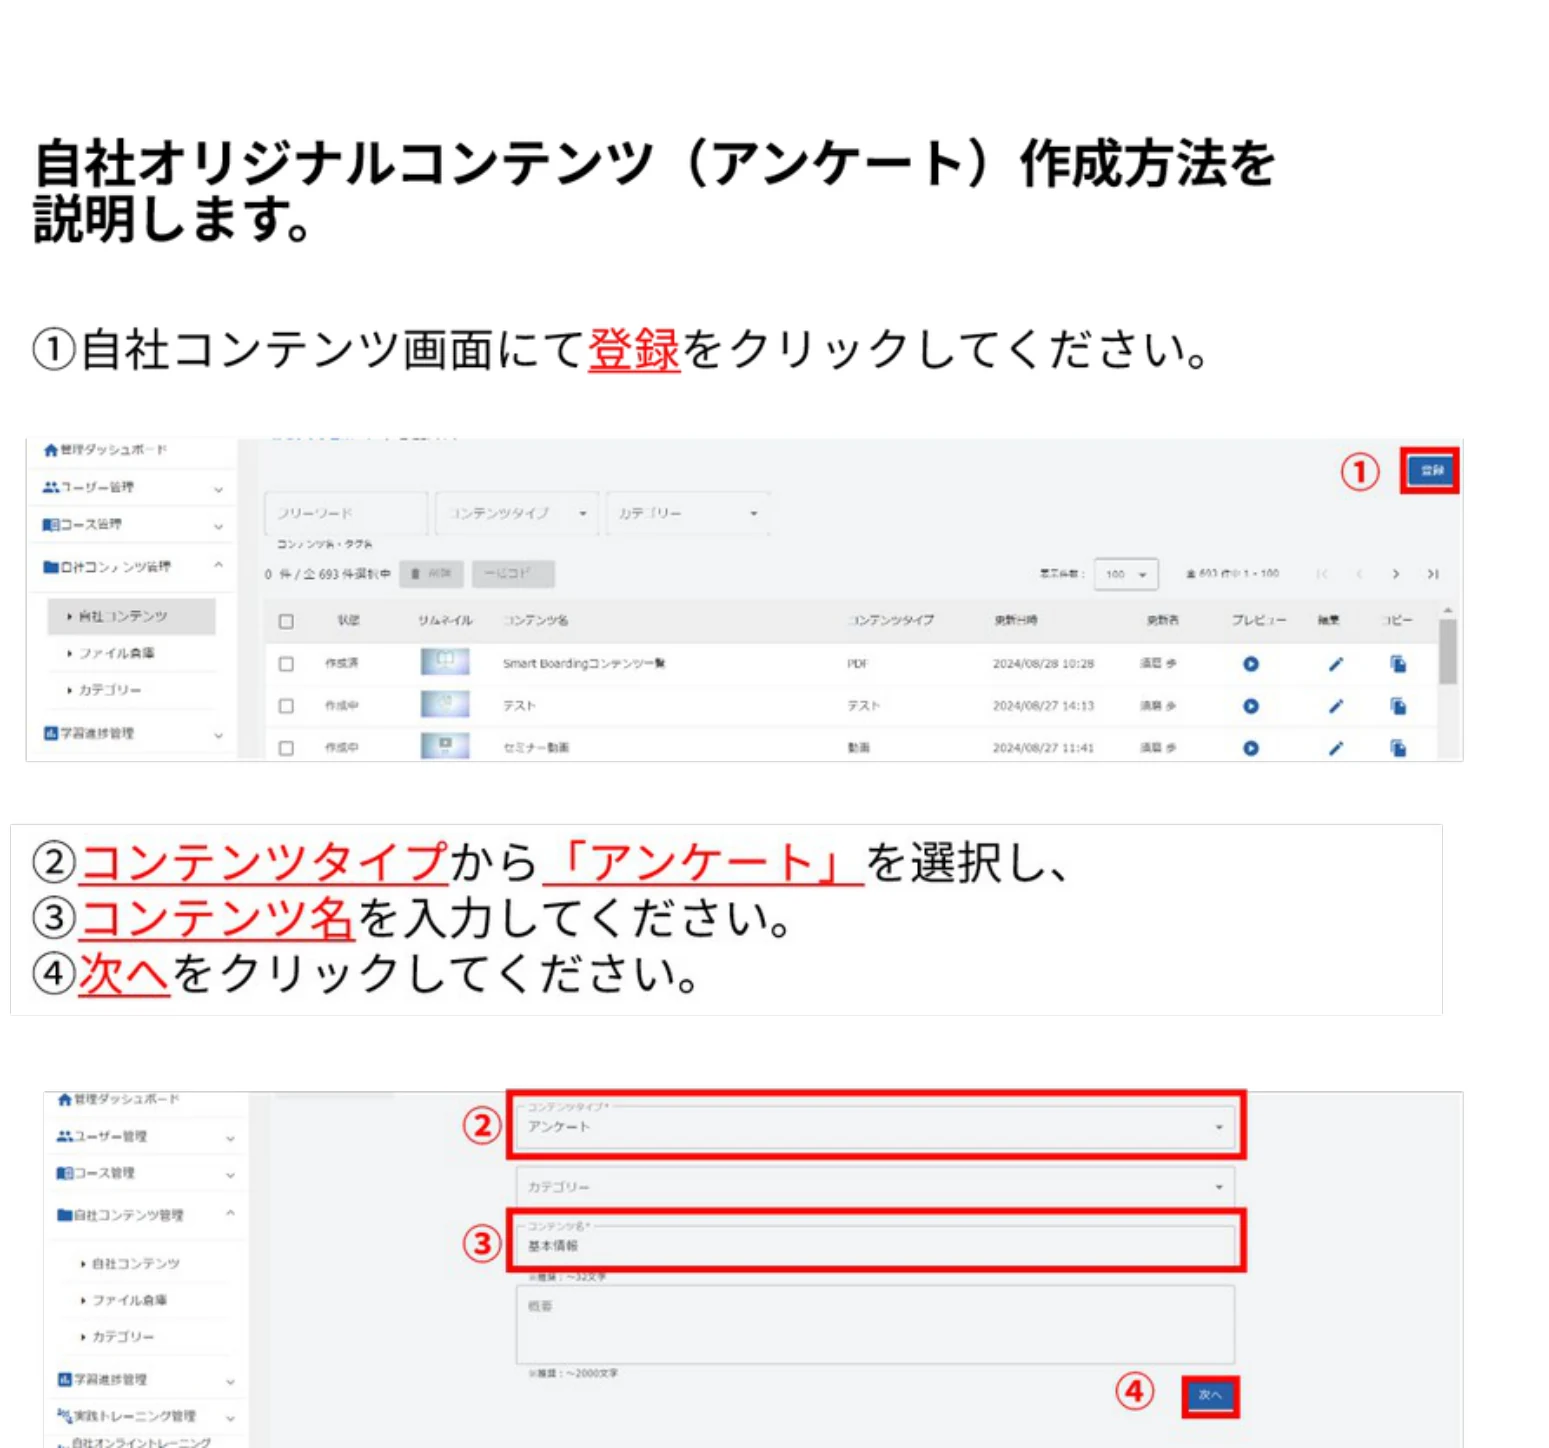Open the カテゴリー dropdown in the registration form
Viewport: 1549px width, 1448px height.
point(875,1186)
